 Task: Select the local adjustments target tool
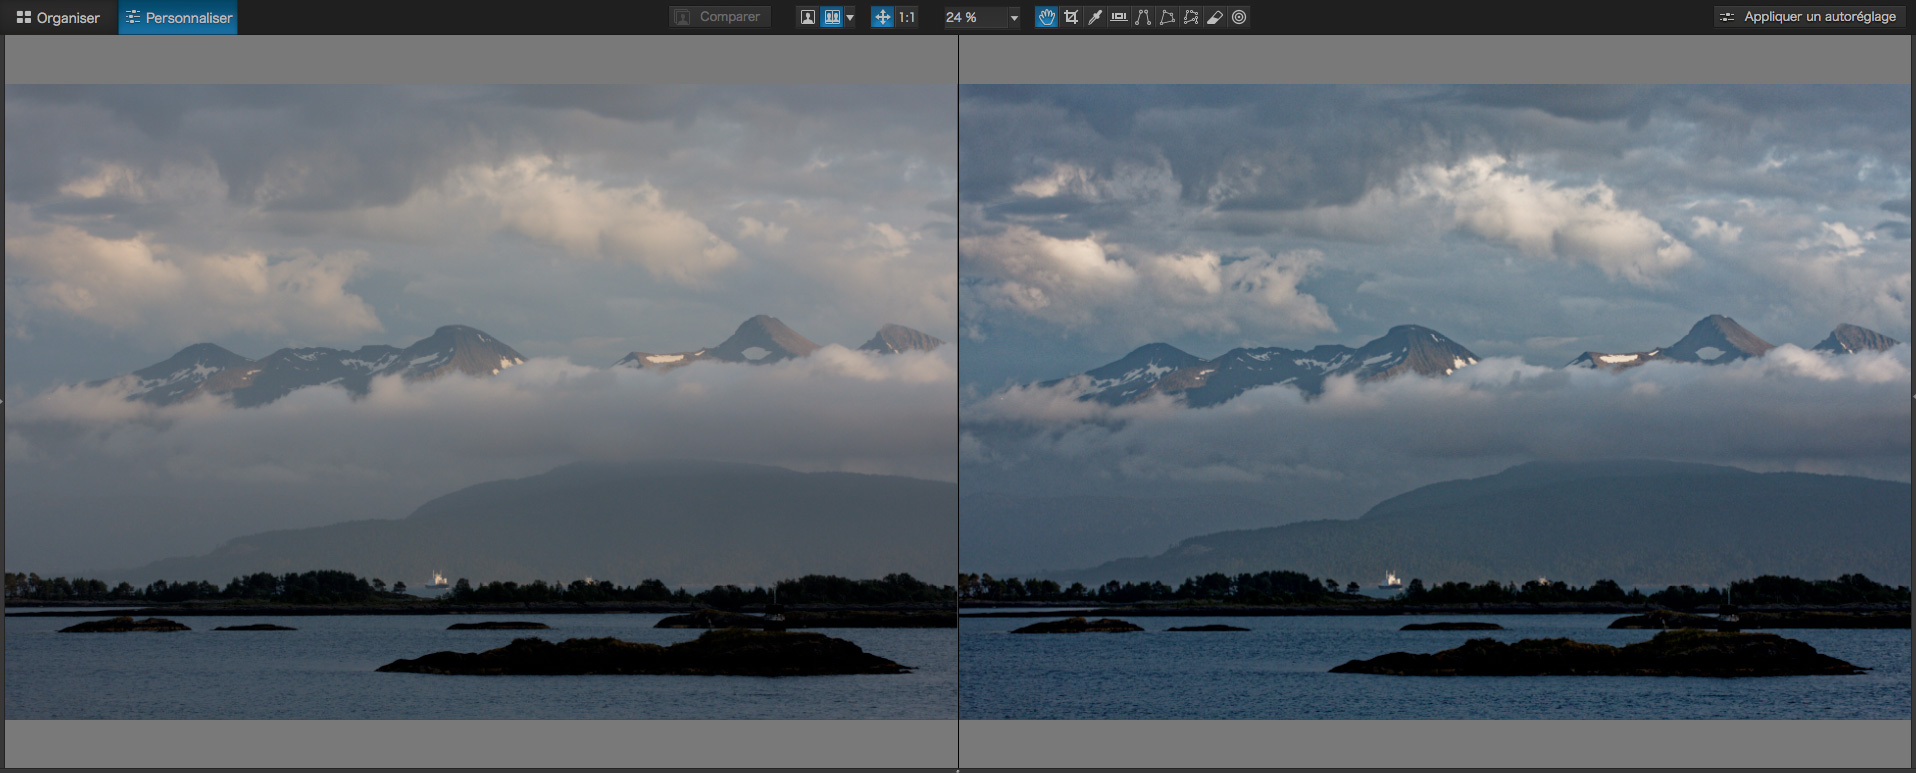1239,17
